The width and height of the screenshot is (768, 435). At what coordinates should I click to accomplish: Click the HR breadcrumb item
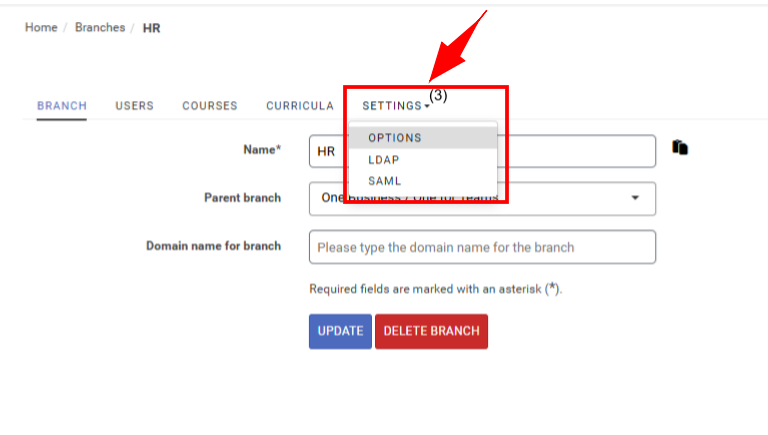pyautogui.click(x=152, y=28)
